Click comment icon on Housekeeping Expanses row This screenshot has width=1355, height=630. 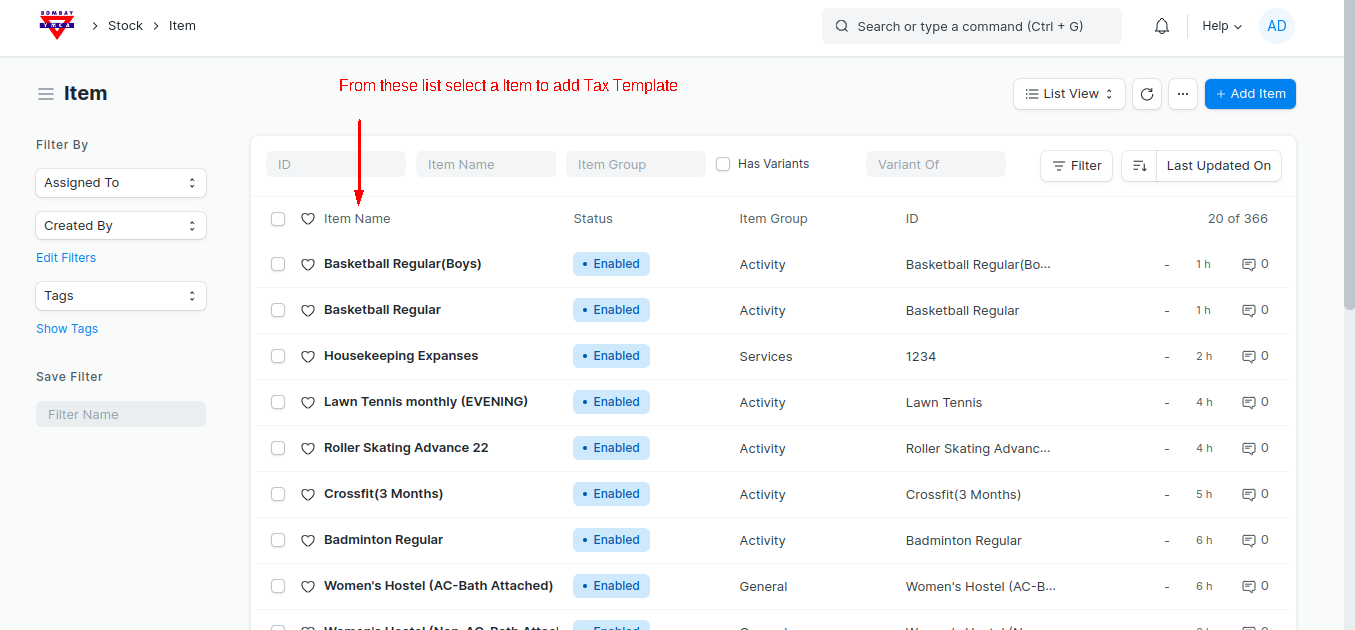click(1248, 357)
